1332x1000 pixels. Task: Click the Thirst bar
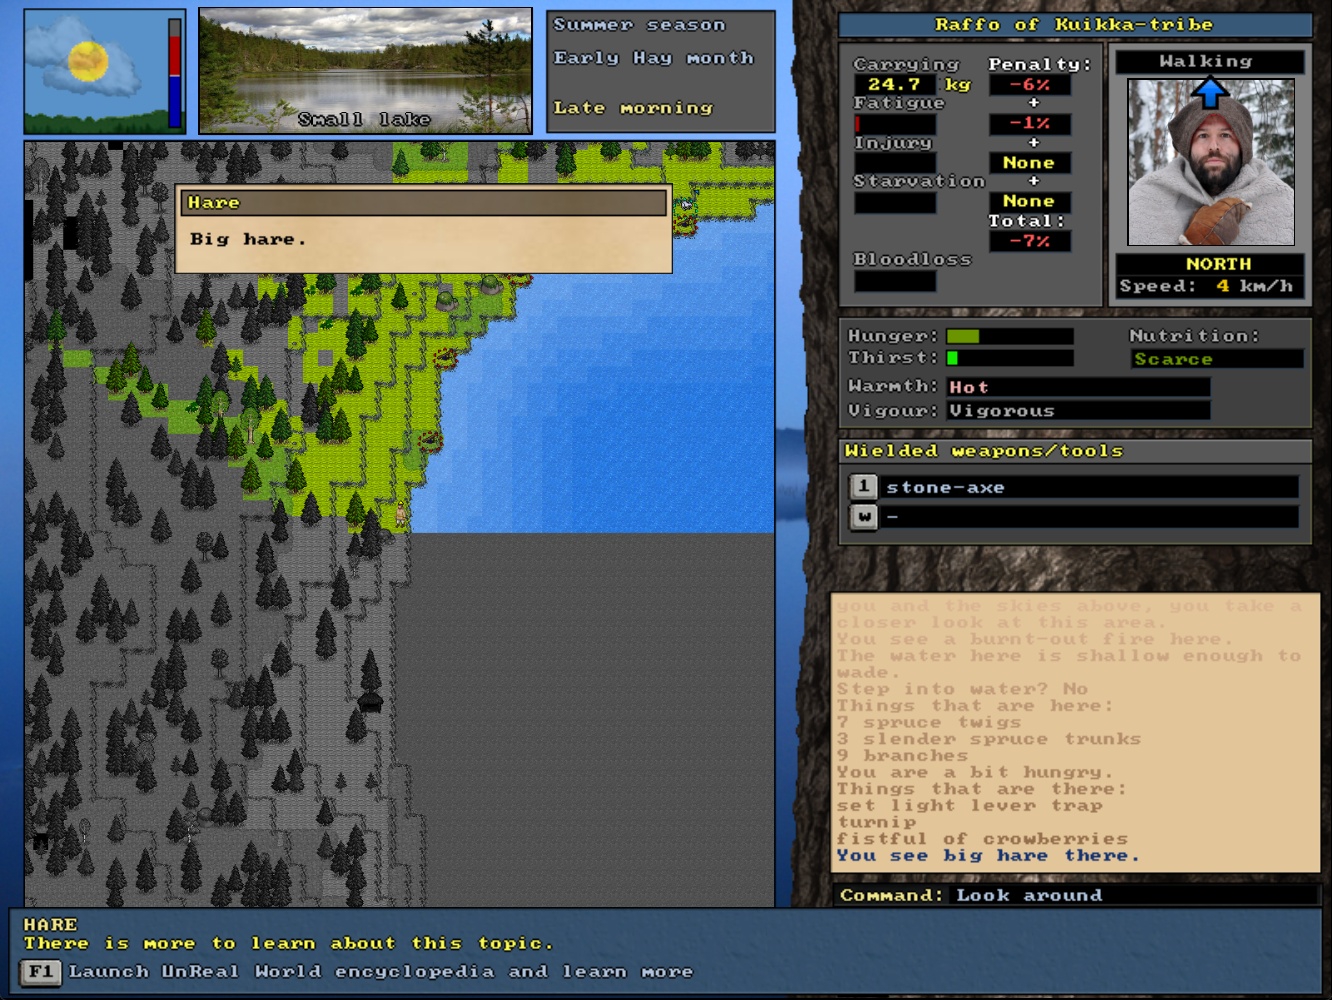[x=1010, y=358]
